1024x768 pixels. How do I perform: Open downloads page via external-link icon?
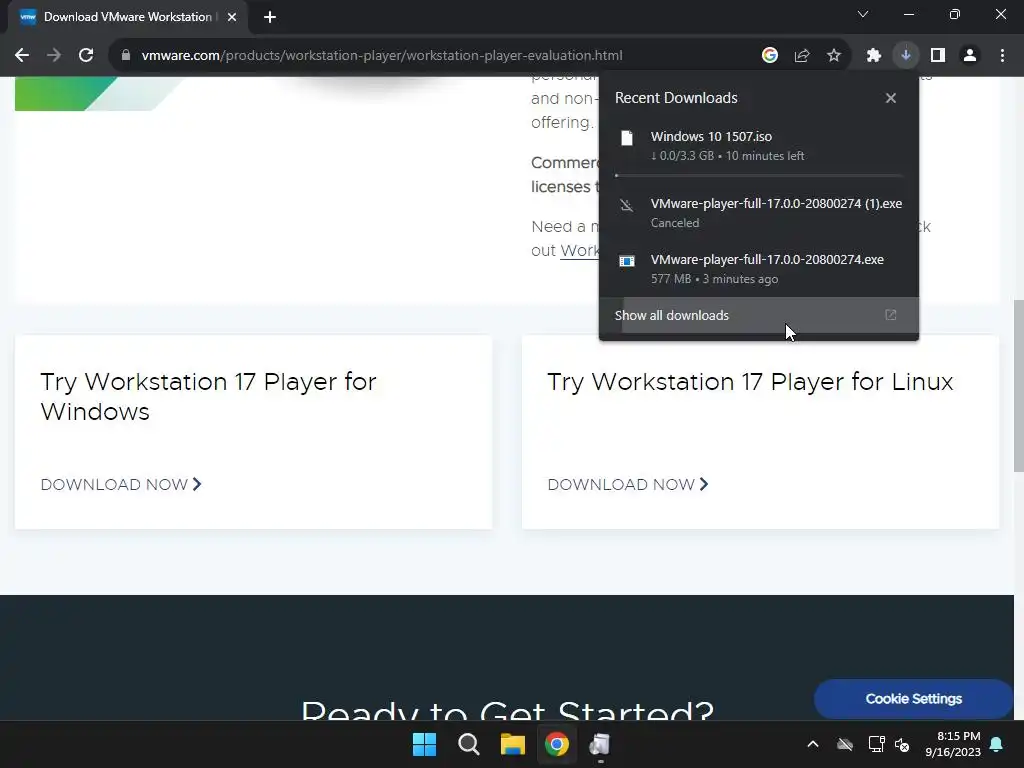(x=891, y=315)
